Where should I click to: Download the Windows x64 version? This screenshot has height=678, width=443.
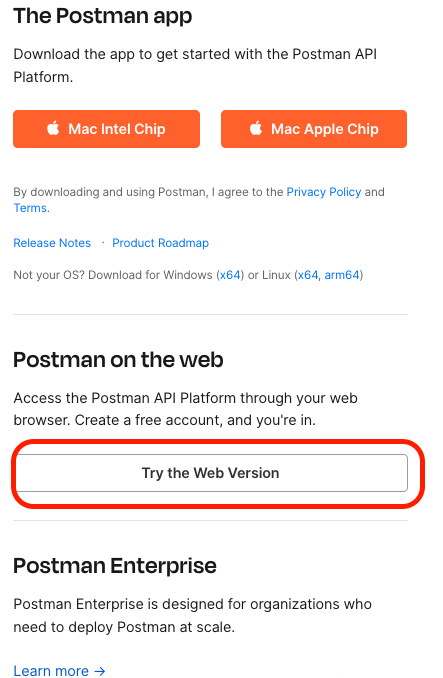(230, 275)
